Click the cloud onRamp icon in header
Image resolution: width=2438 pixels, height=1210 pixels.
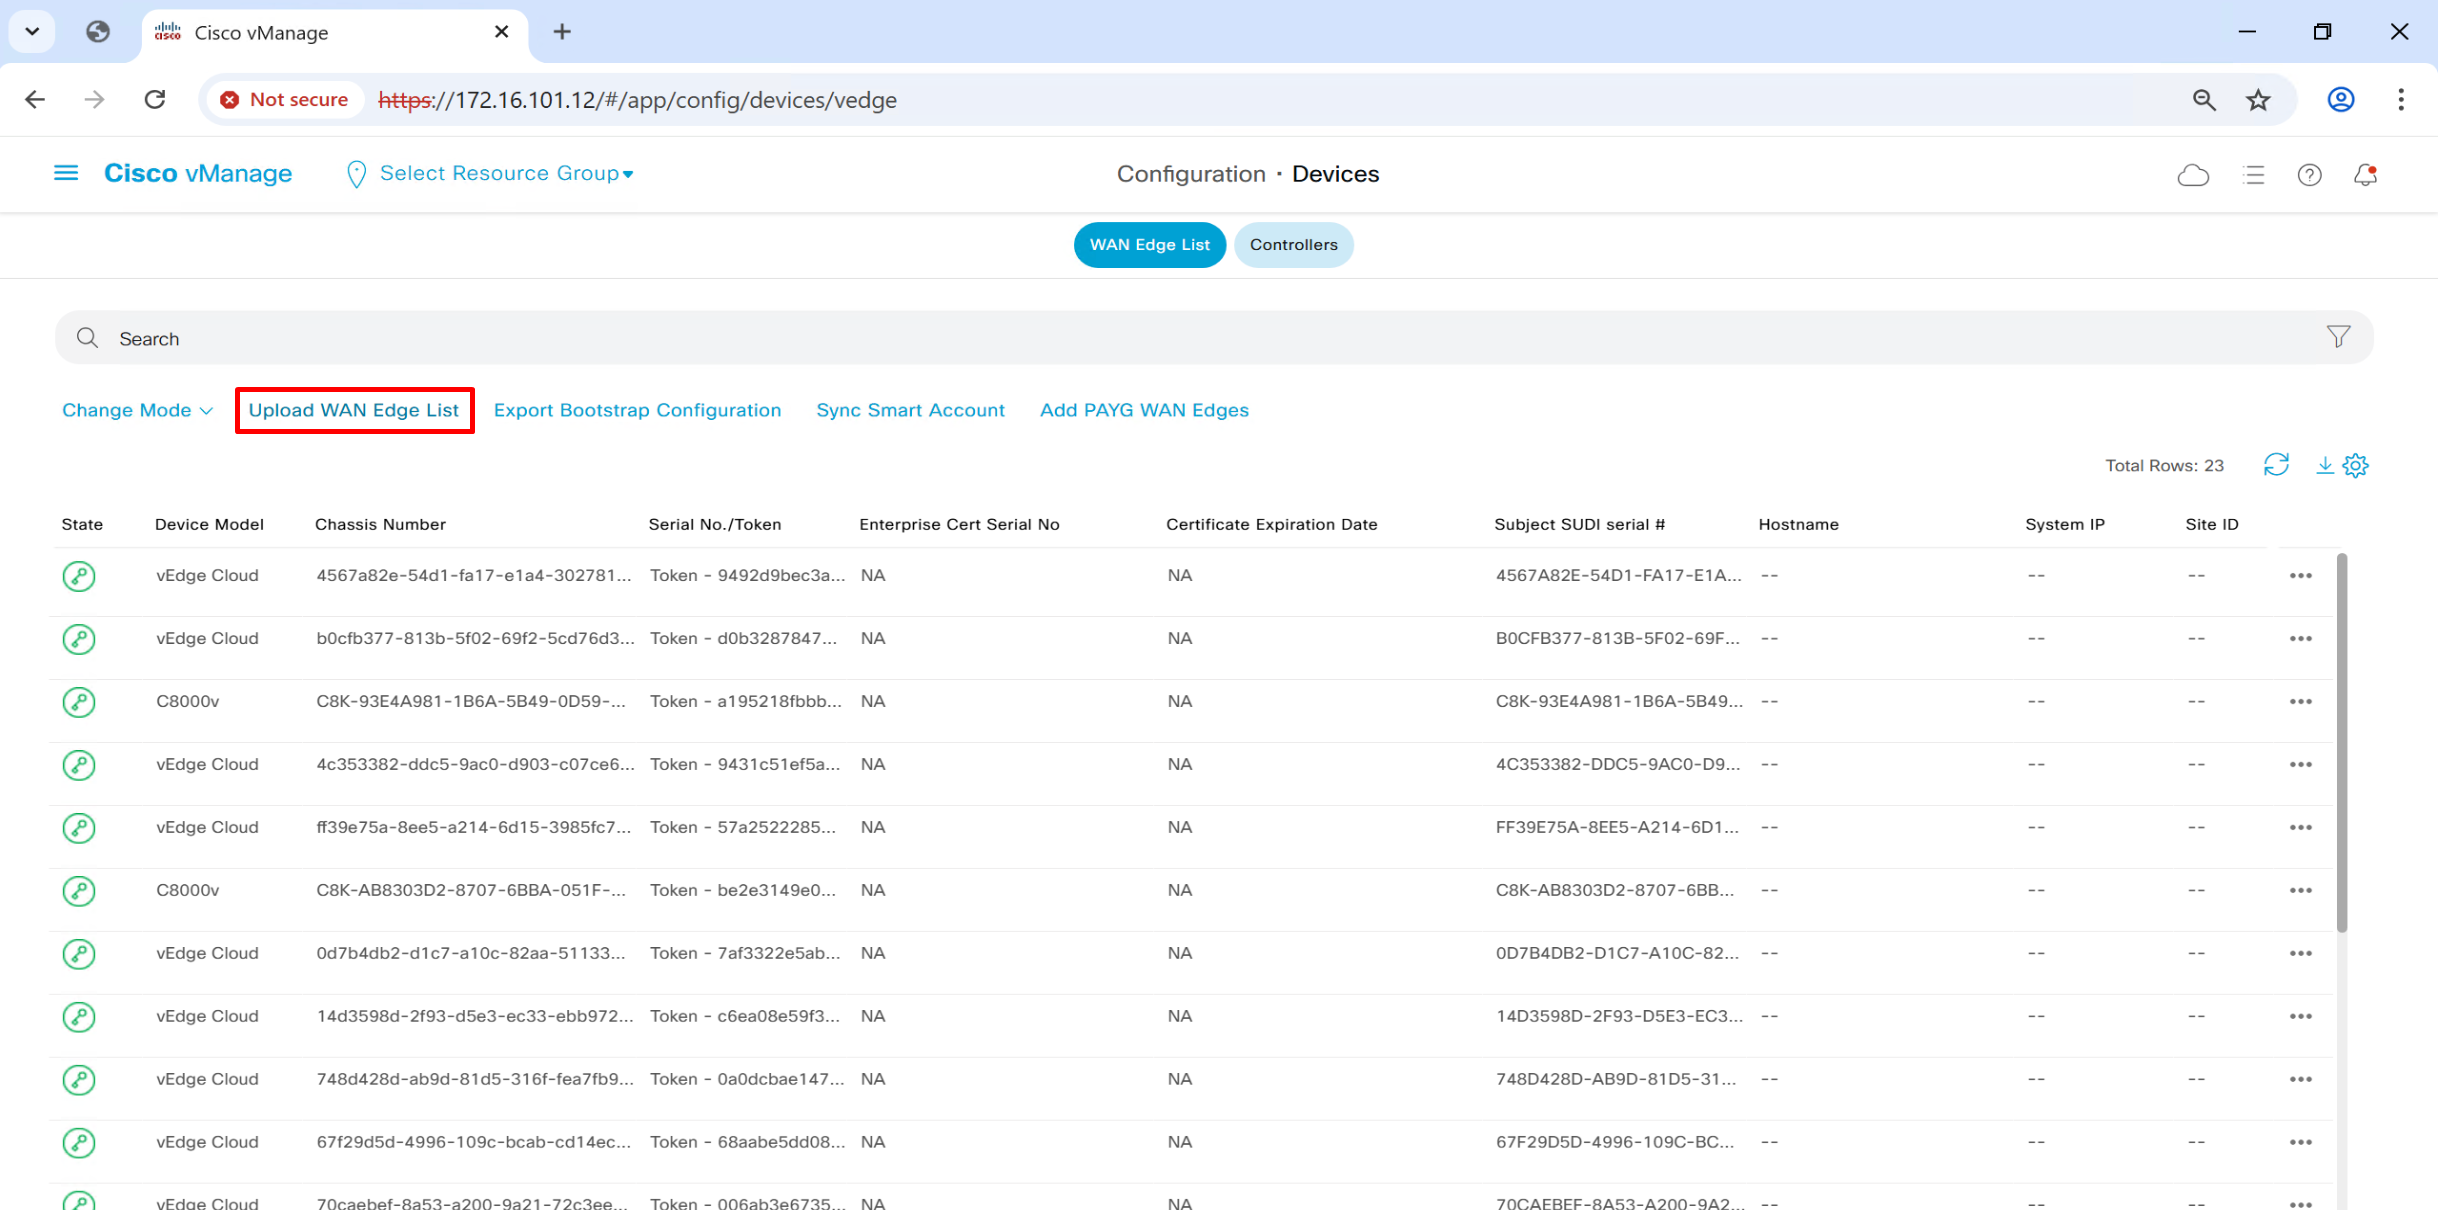click(x=2193, y=175)
